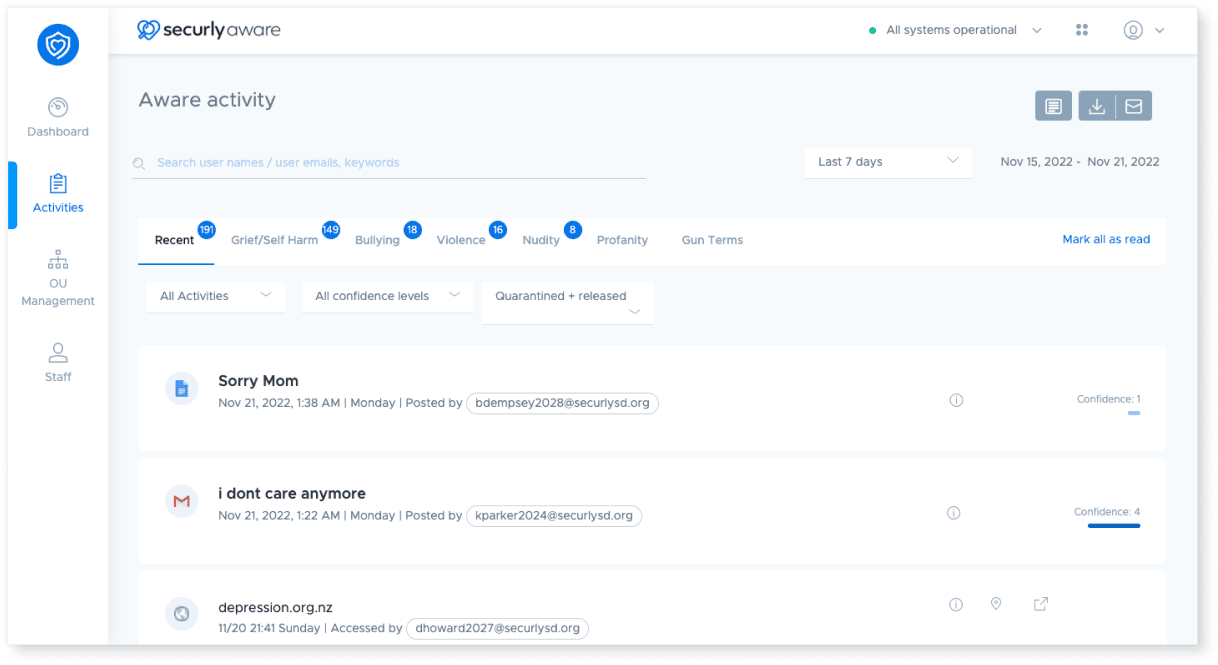The height and width of the screenshot is (665, 1218).
Task: Click location pin for depression.org.nz
Action: [996, 604]
